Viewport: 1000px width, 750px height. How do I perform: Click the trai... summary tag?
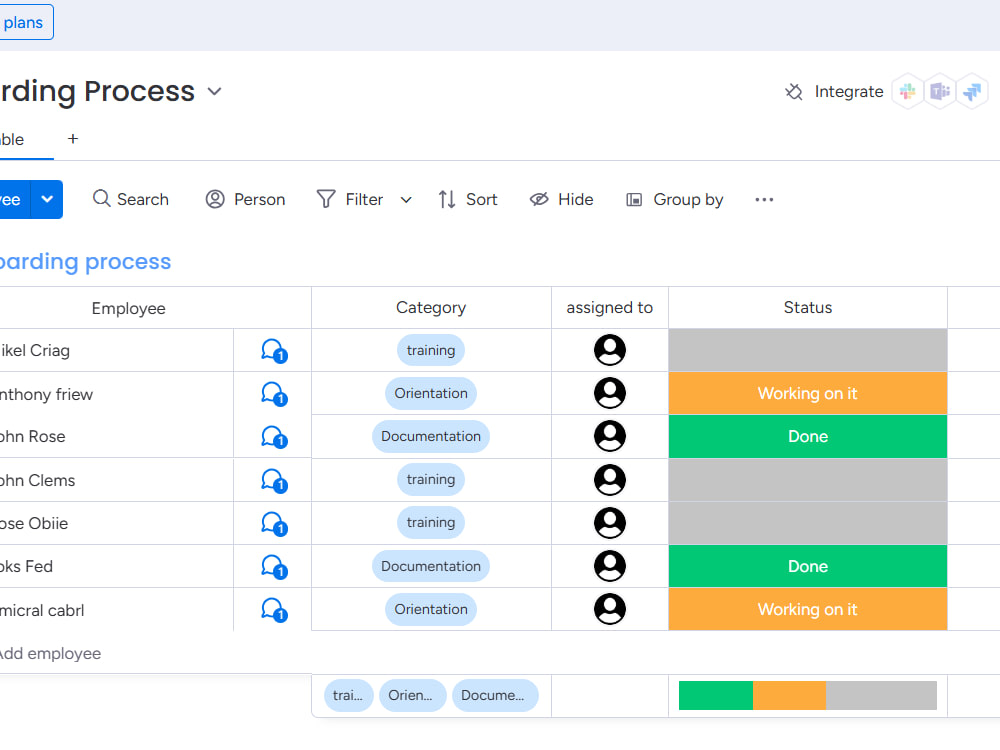pyautogui.click(x=348, y=695)
